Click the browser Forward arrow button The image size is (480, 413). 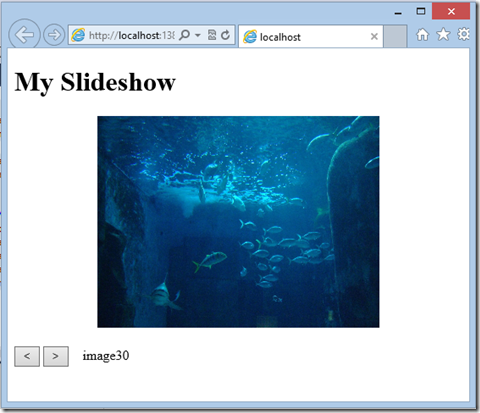[x=54, y=35]
